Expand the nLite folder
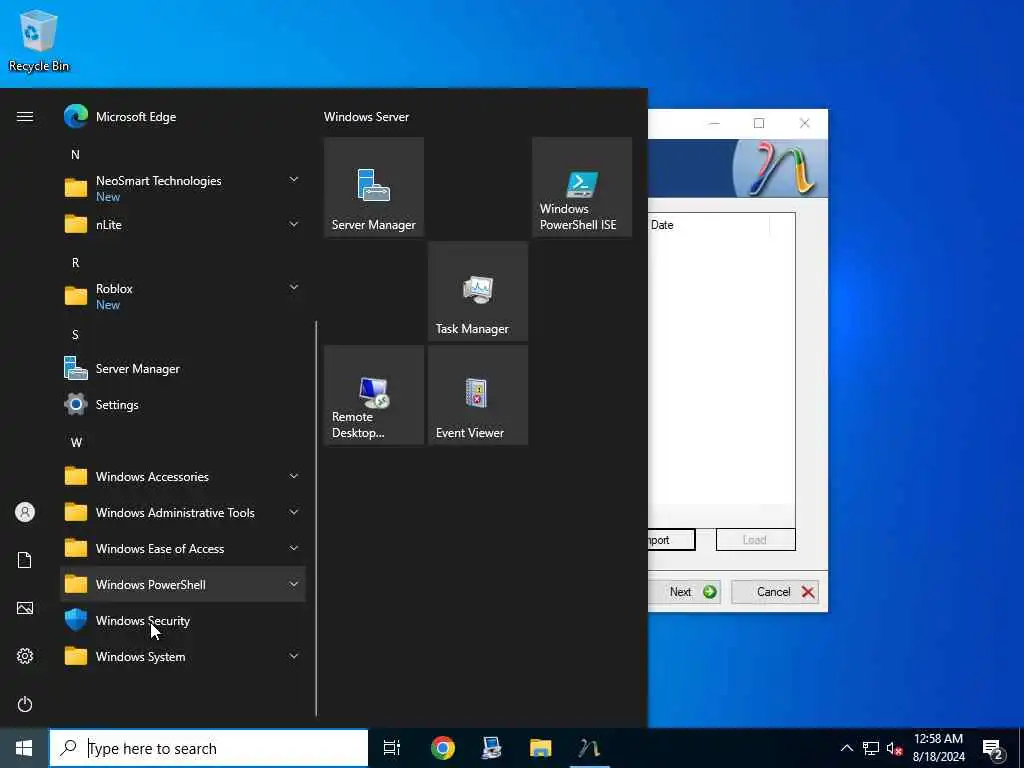 [183, 225]
